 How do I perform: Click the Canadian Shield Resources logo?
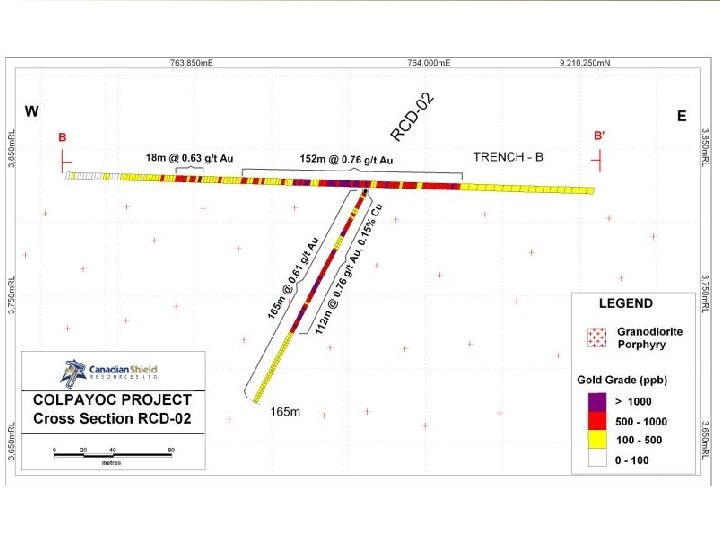(x=110, y=372)
